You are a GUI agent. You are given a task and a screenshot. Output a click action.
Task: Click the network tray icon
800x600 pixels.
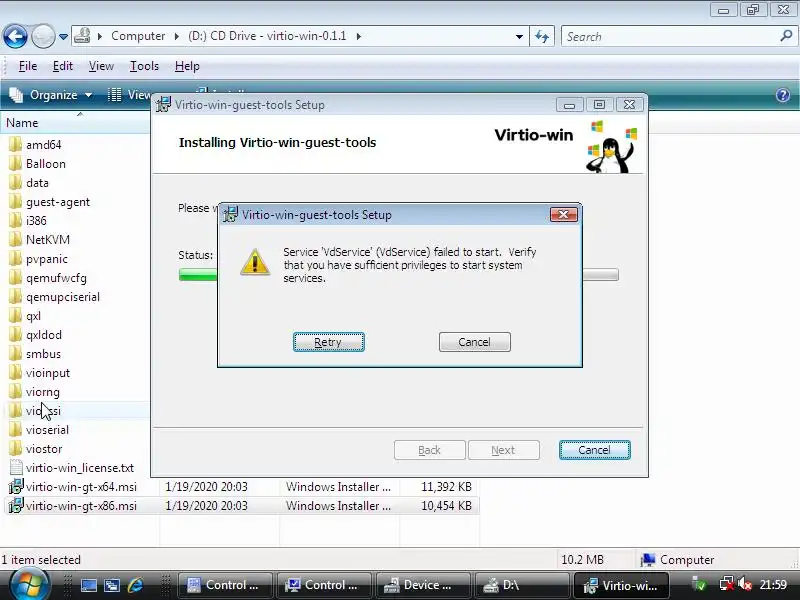tap(727, 584)
